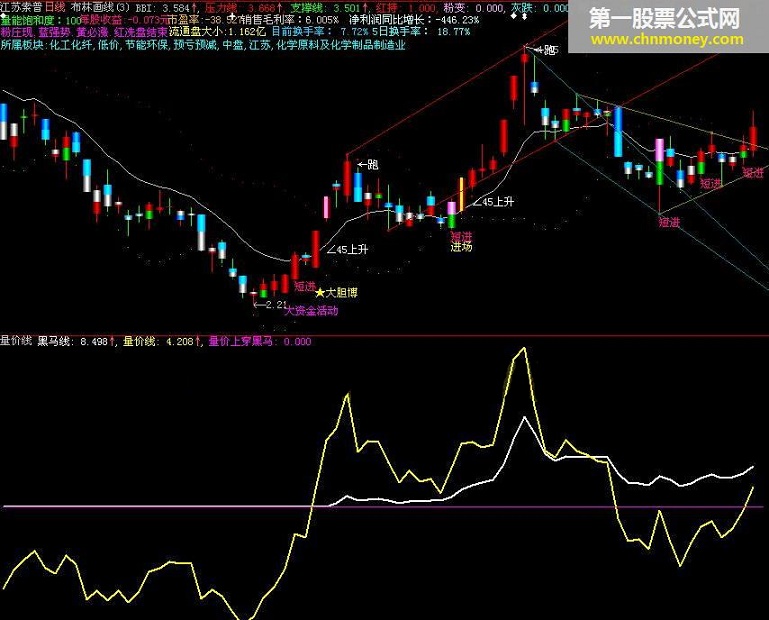Screen dimensions: 769x620
Task: Click the 灰跌 0.000 readout
Action: 539,8
